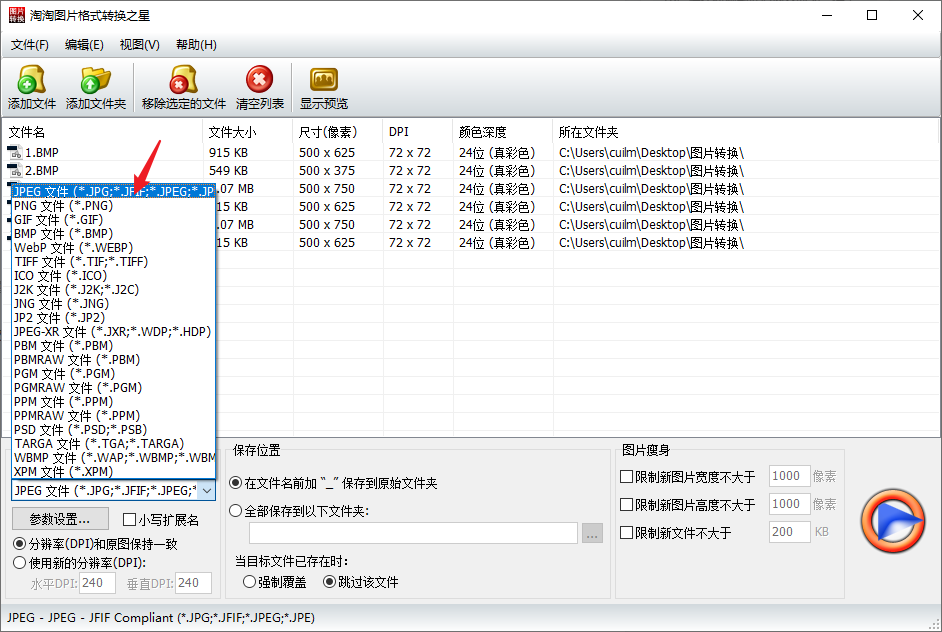Choose the force overwrite (强制覆盖) radio button
This screenshot has width=942, height=632.
point(249,582)
